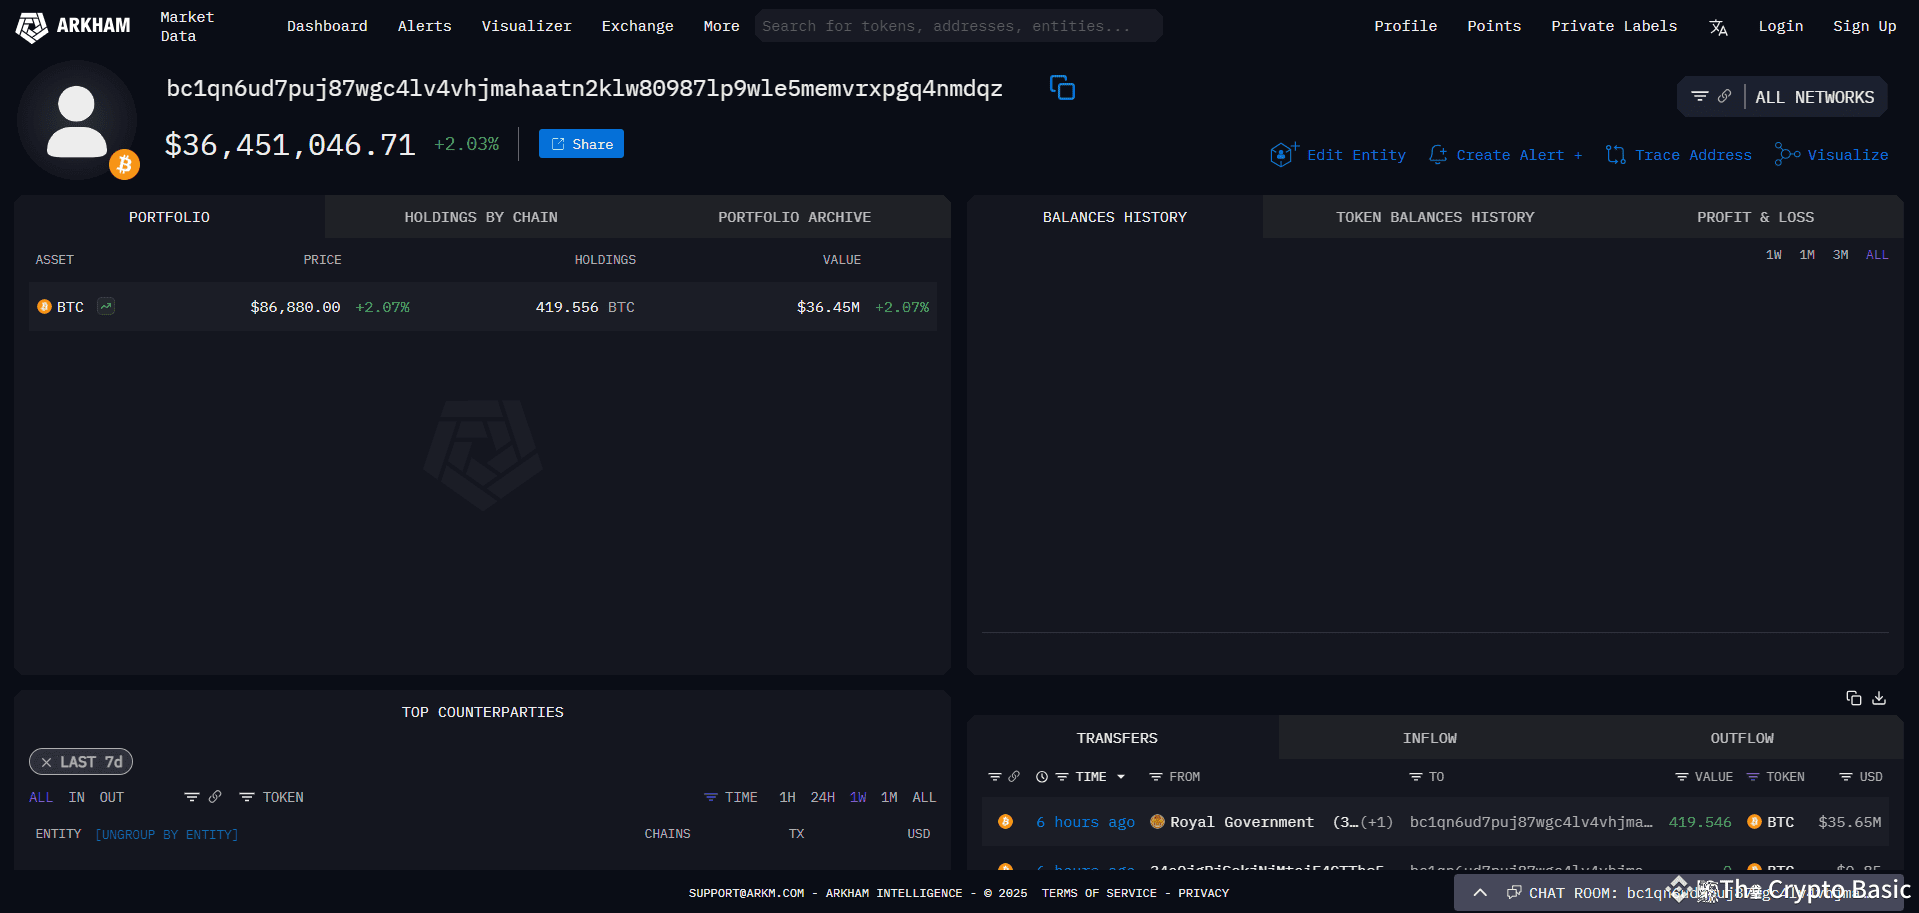Open the TIME sort dropdown arrow
This screenshot has height=913, width=1919.
[x=1121, y=777]
